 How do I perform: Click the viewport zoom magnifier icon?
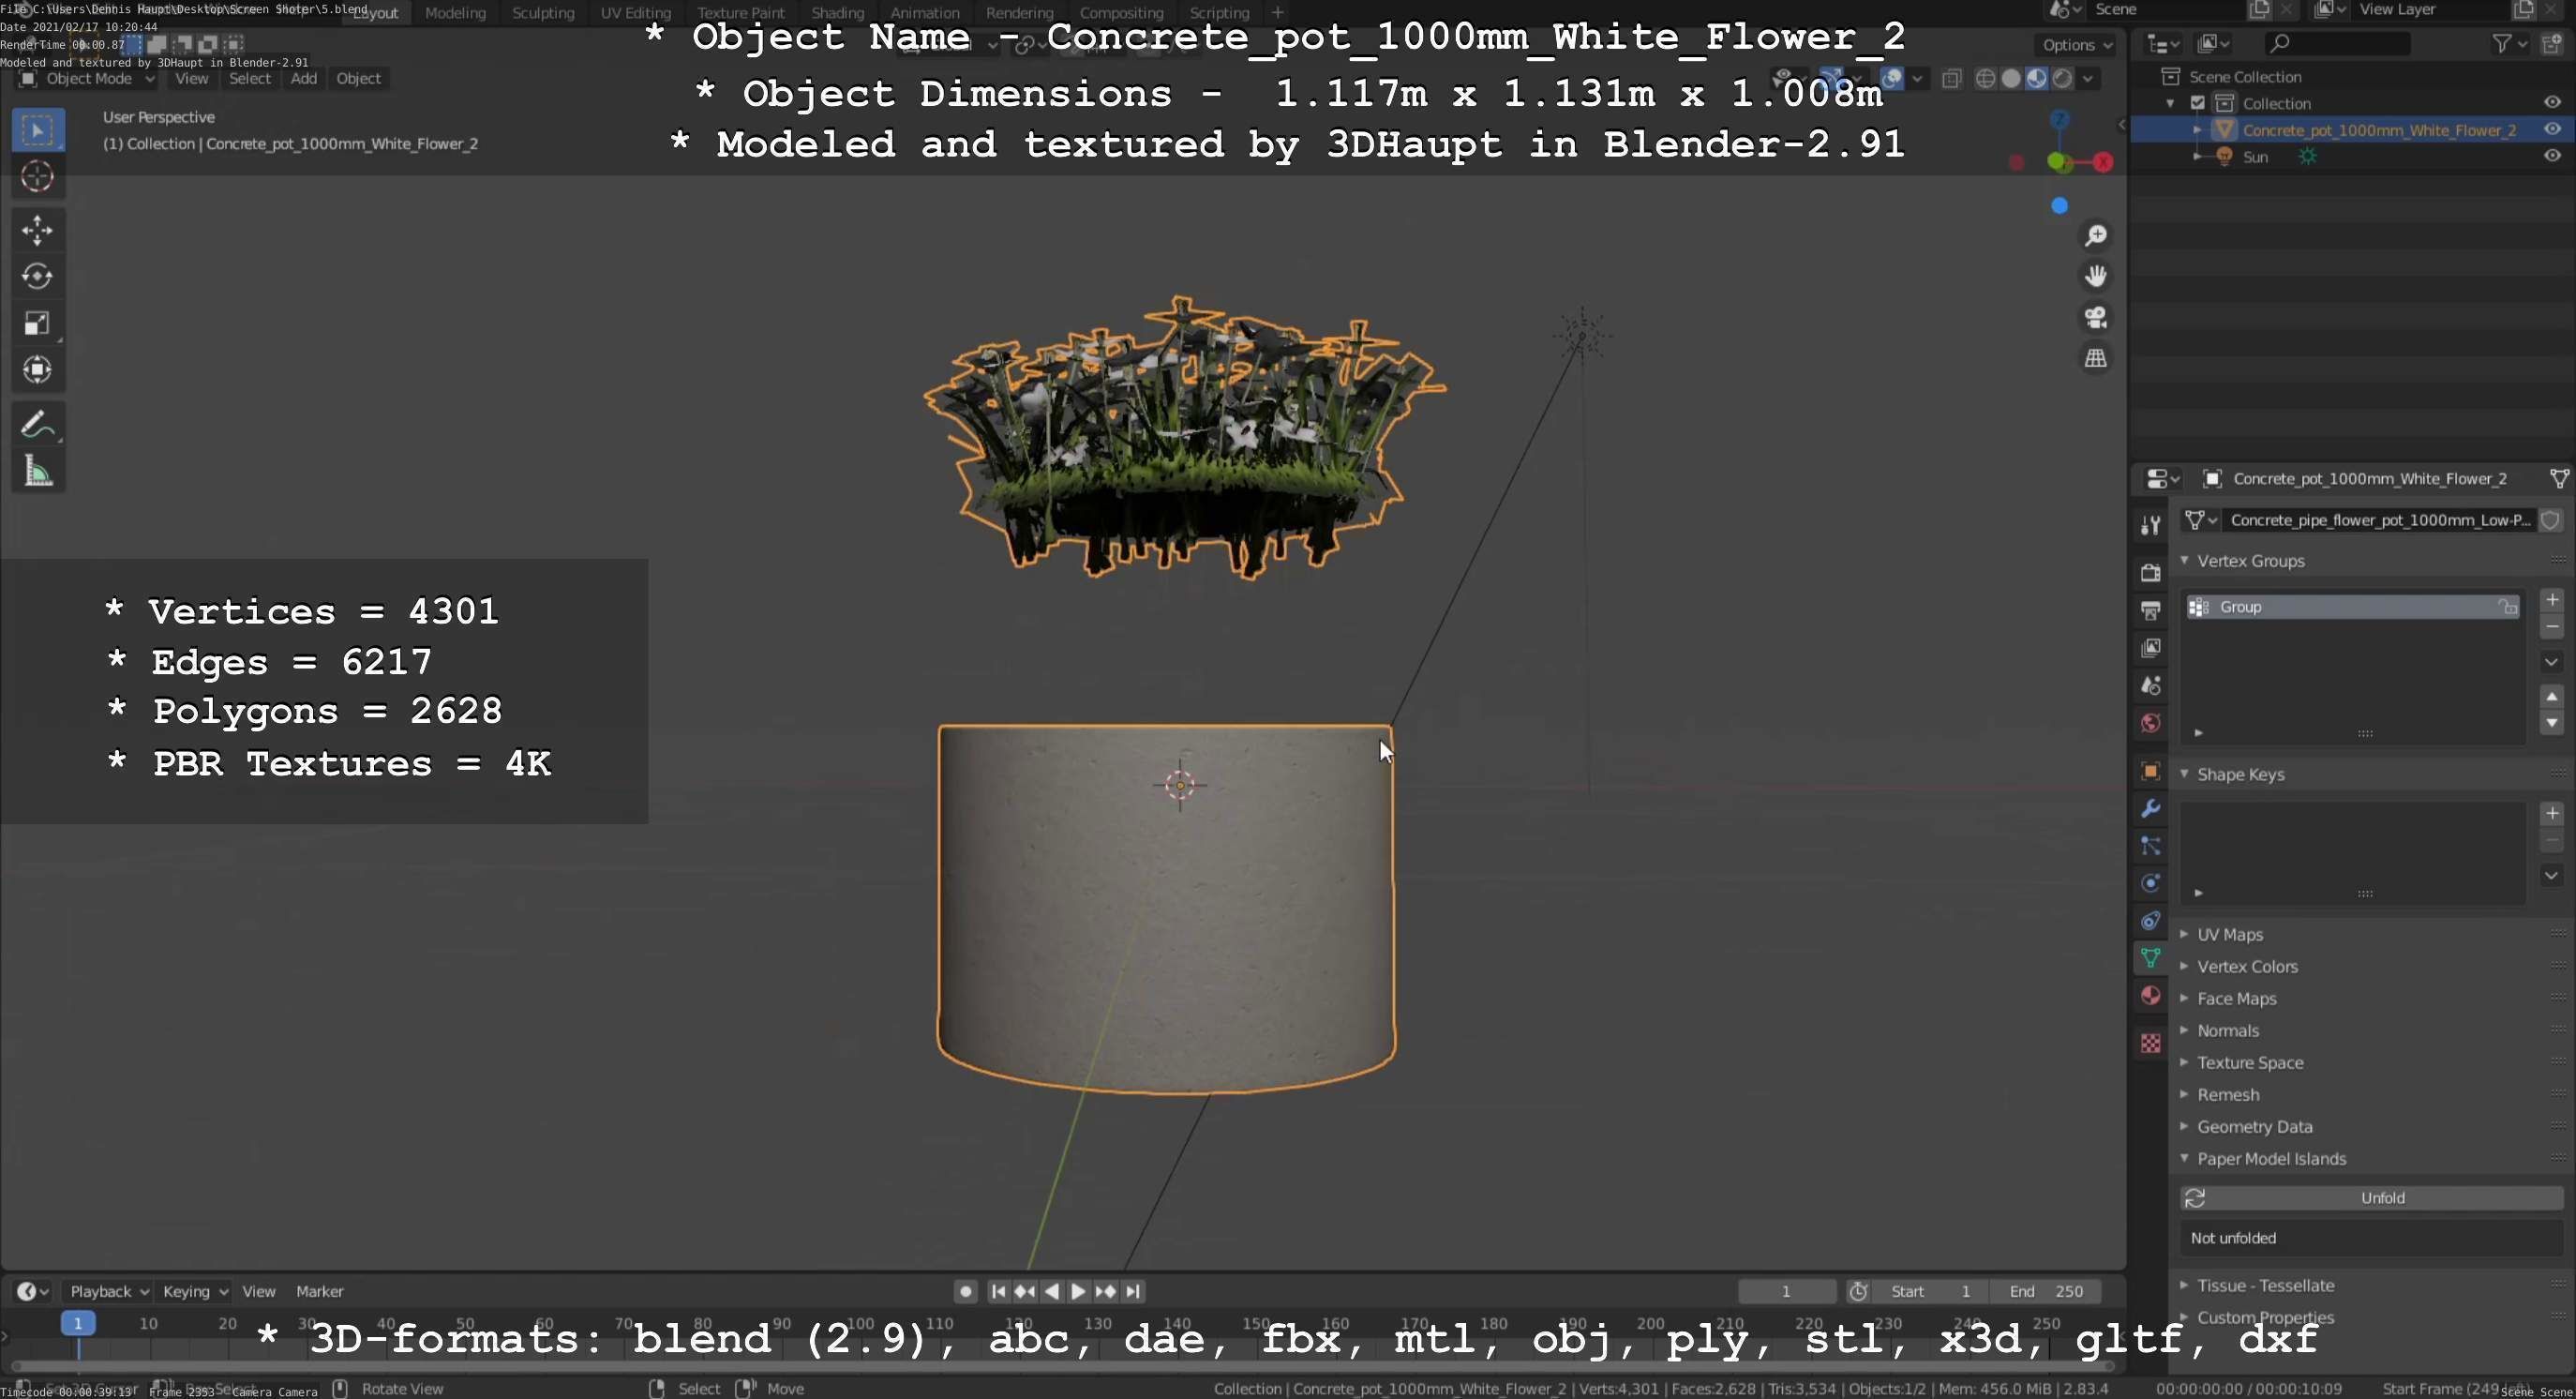[2095, 236]
